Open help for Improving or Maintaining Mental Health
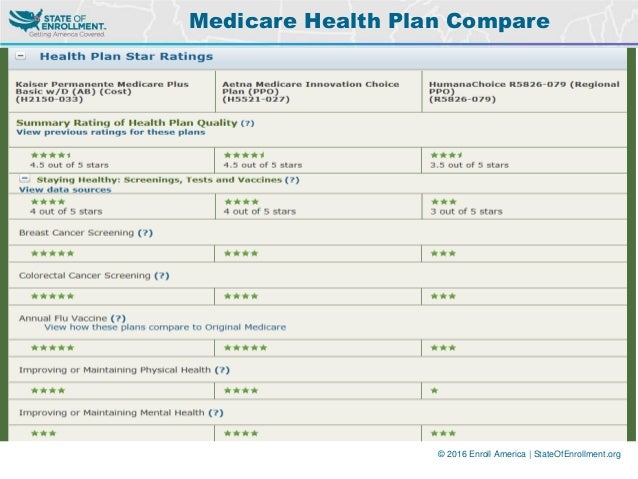This screenshot has width=638, height=479. click(x=216, y=413)
